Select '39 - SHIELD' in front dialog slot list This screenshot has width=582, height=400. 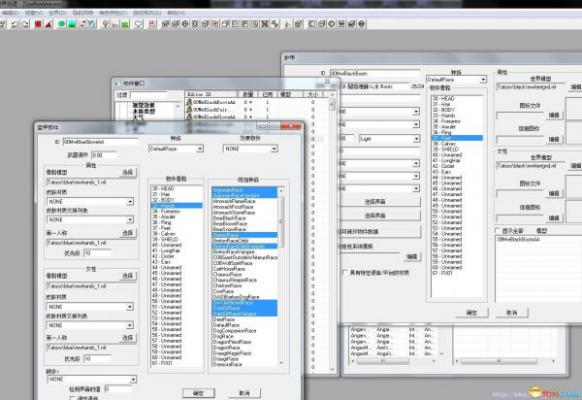177,239
